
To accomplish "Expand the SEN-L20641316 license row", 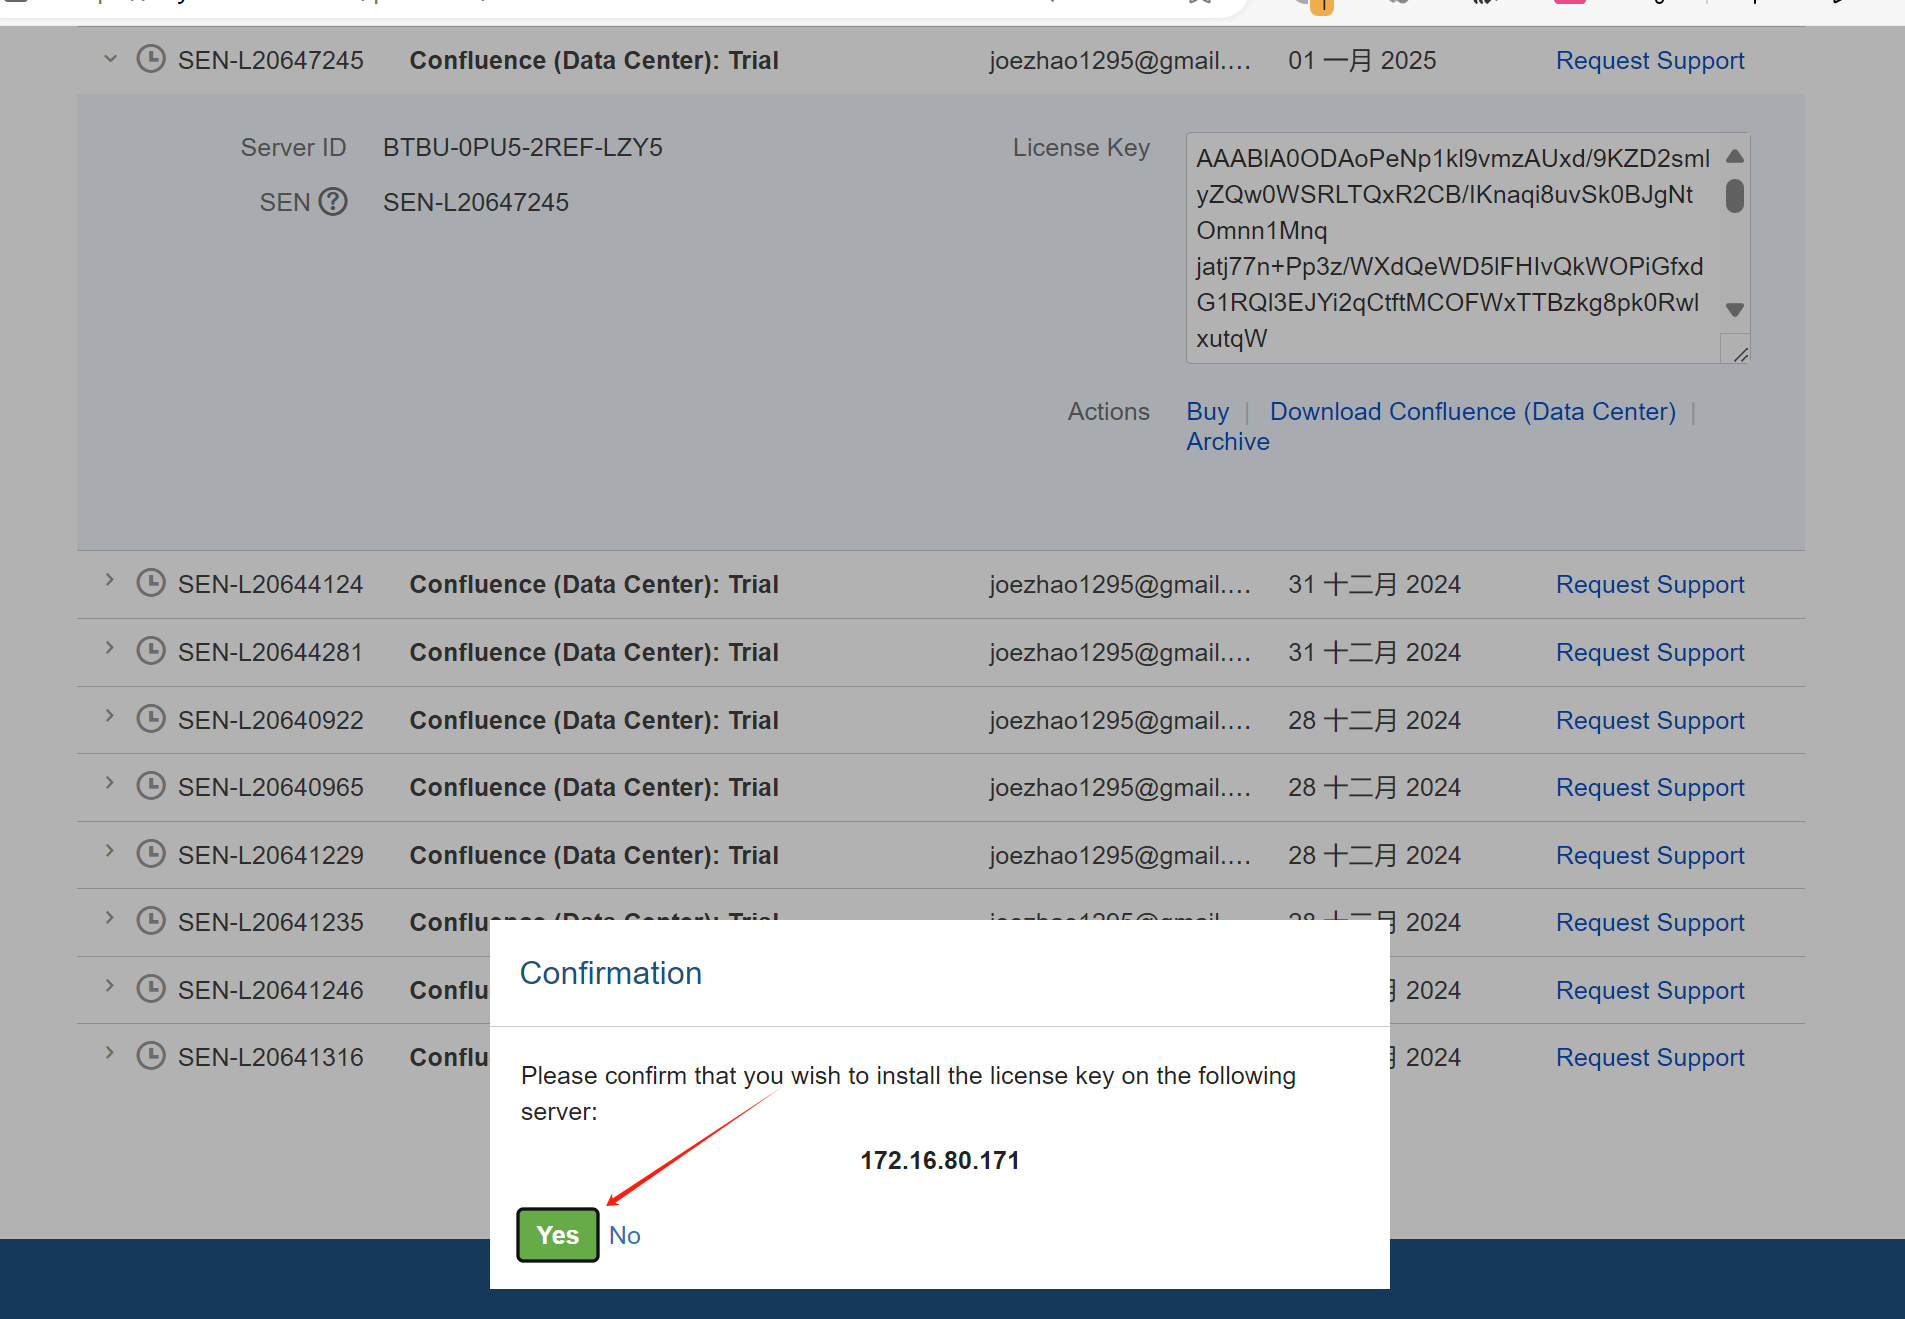I will 110,1053.
